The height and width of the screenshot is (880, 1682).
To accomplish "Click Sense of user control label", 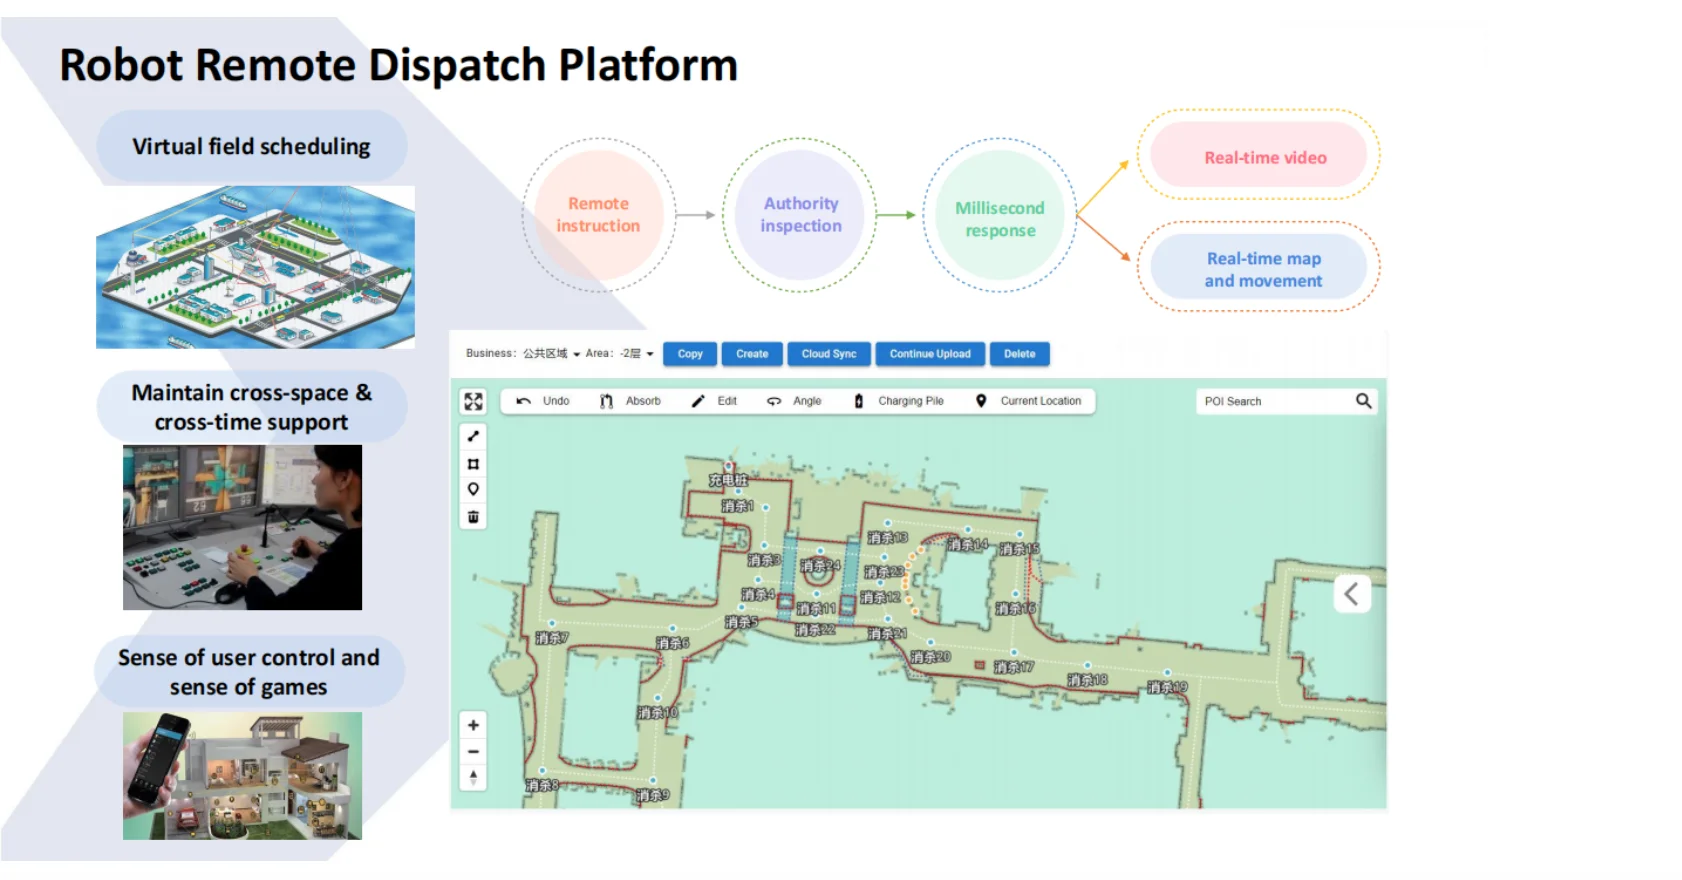I will point(249,672).
